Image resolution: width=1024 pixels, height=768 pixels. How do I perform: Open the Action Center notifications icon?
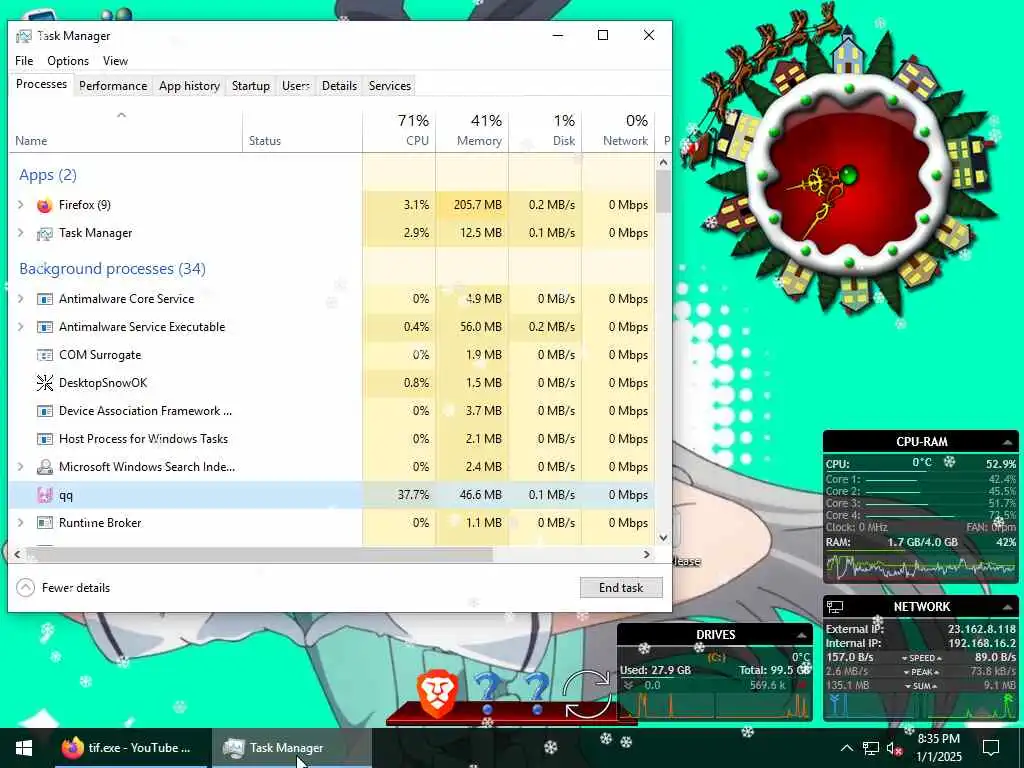(x=991, y=748)
